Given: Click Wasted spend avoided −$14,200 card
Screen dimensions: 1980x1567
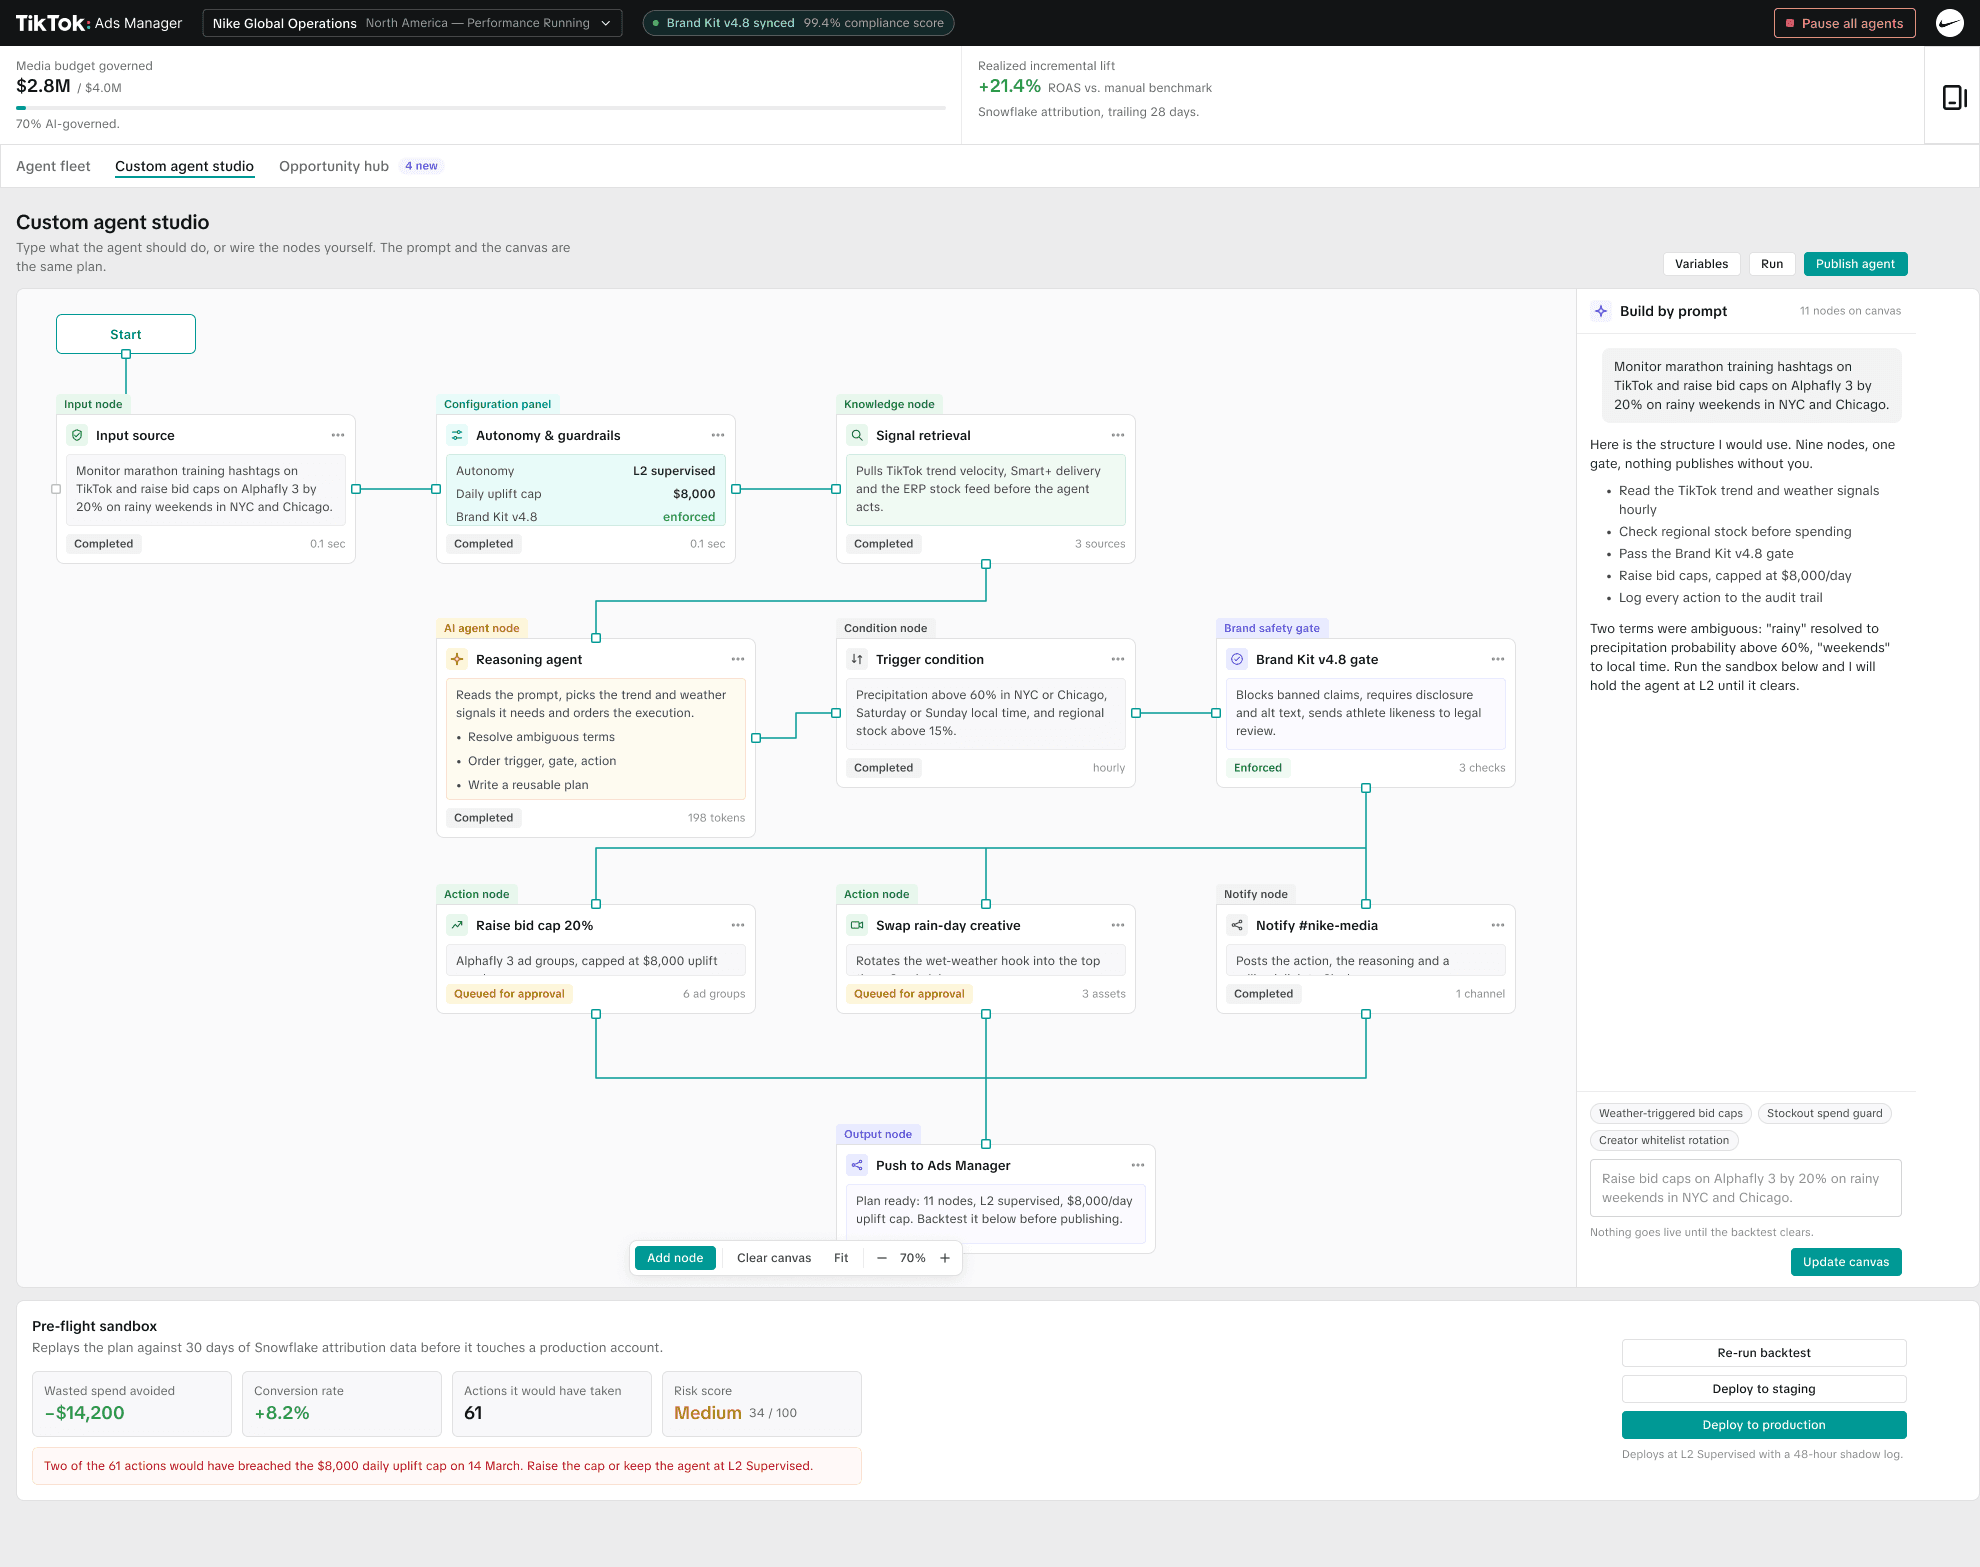Looking at the screenshot, I should pyautogui.click(x=132, y=1404).
